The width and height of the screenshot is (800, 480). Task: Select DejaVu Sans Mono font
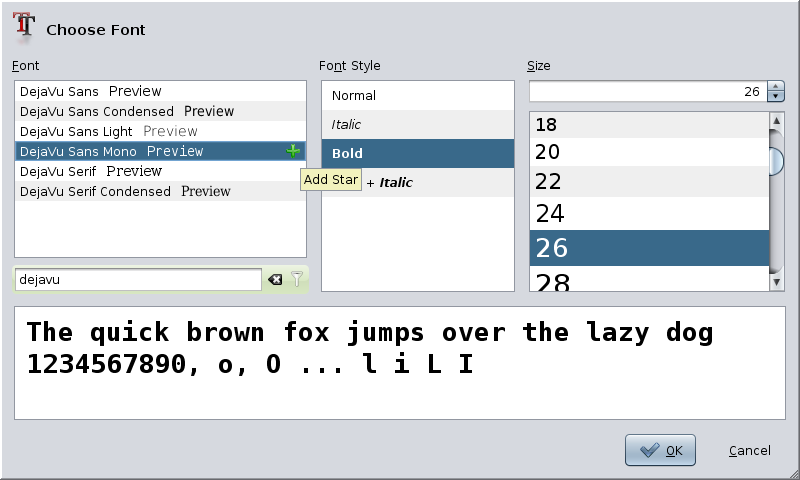160,151
